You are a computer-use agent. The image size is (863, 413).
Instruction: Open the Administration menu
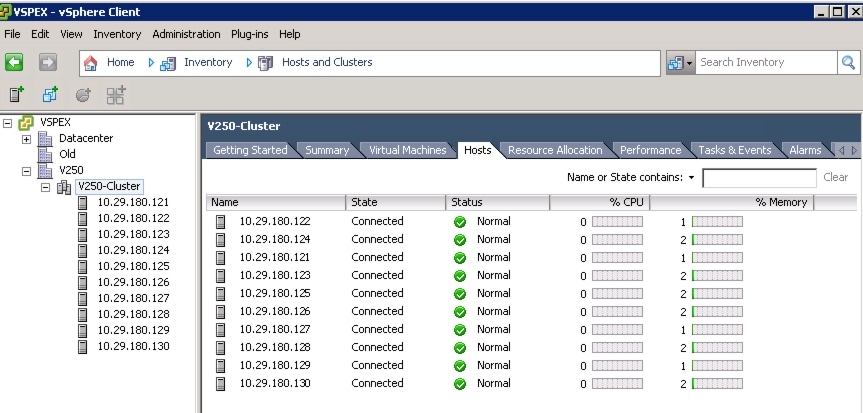(186, 34)
